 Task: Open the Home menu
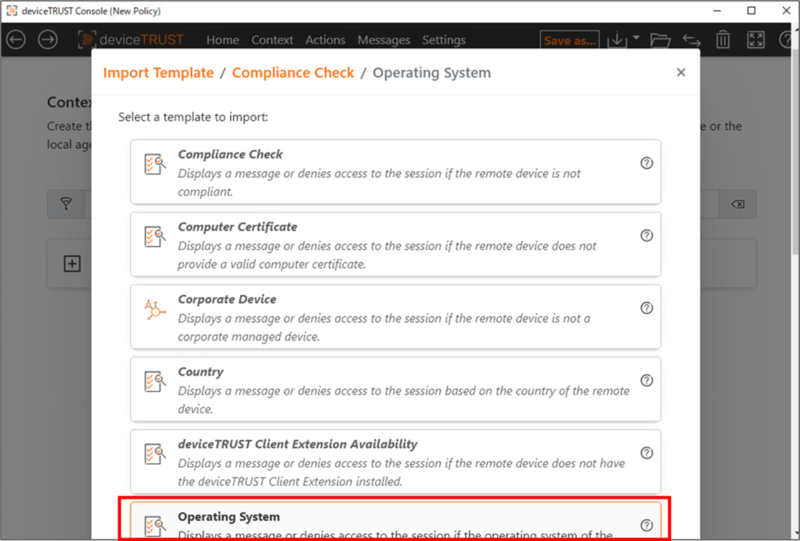tap(222, 40)
